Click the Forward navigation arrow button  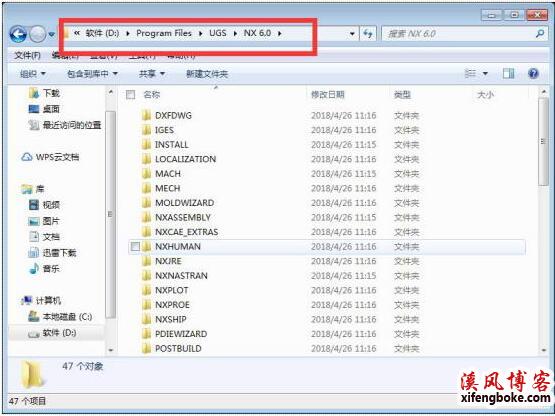(x=38, y=34)
